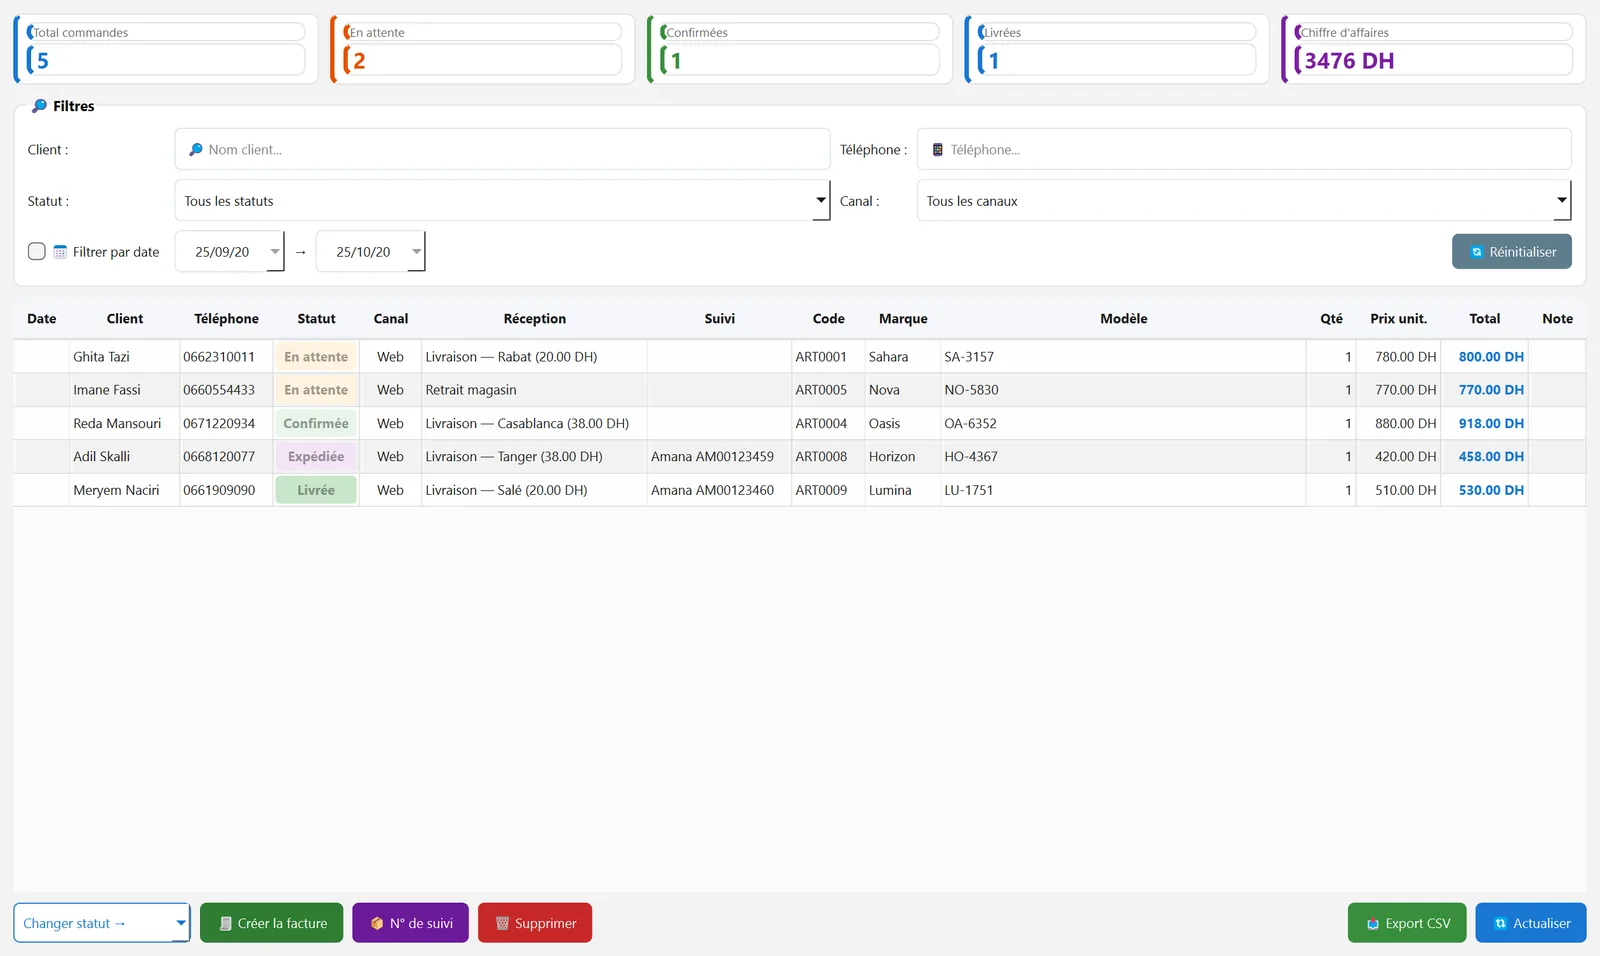
Task: Focus the Nom client input field
Action: [502, 150]
